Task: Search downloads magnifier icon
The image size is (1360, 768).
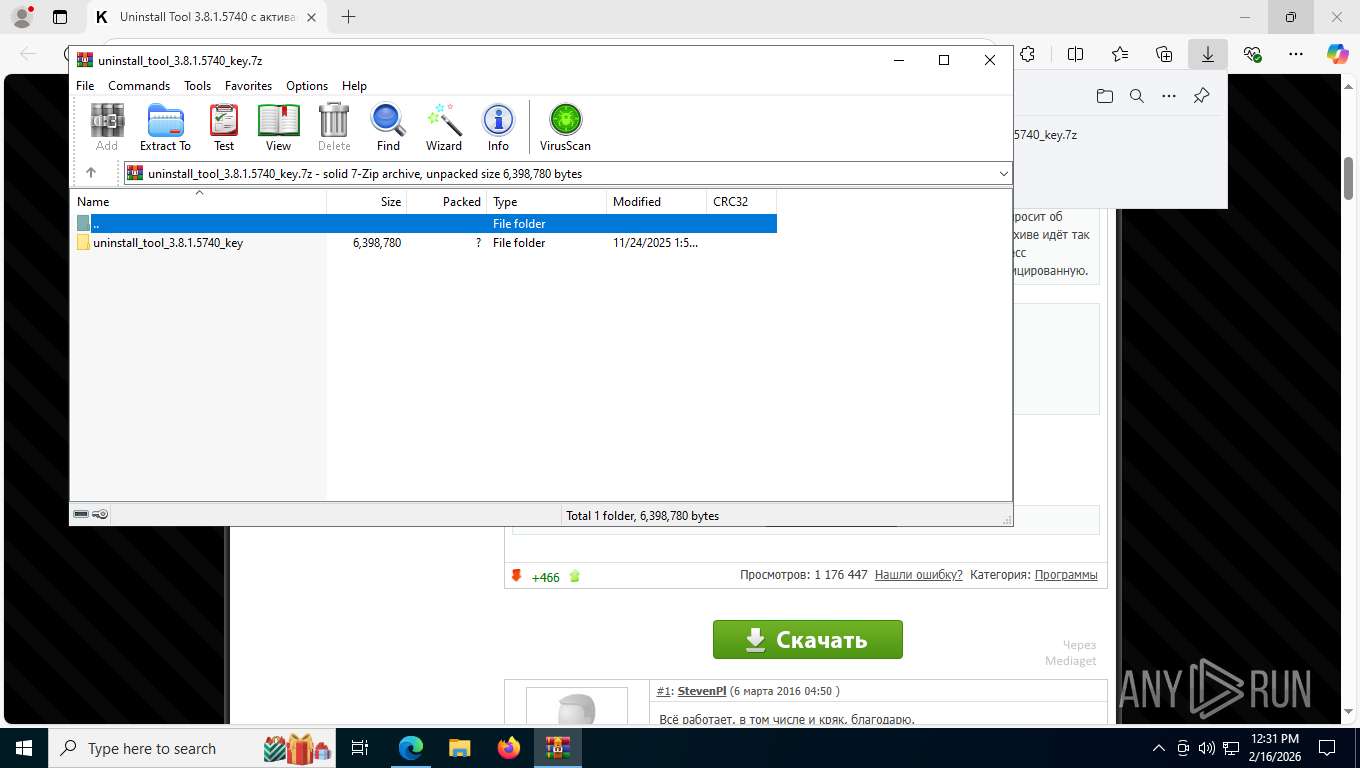Action: [1136, 96]
